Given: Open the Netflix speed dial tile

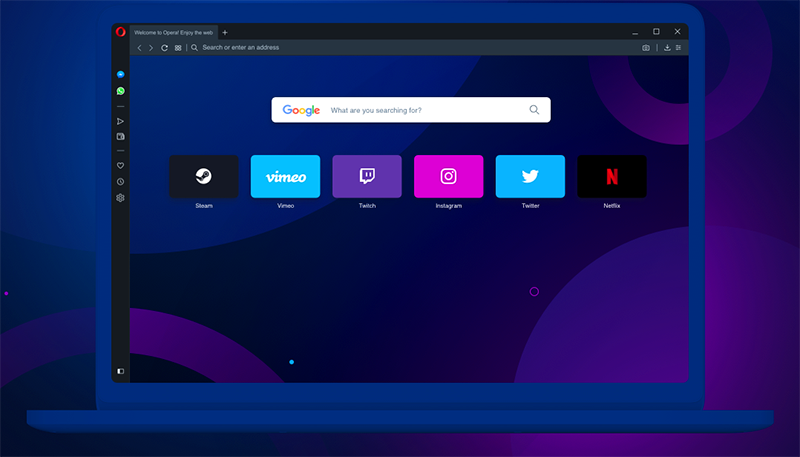Looking at the screenshot, I should (x=612, y=176).
